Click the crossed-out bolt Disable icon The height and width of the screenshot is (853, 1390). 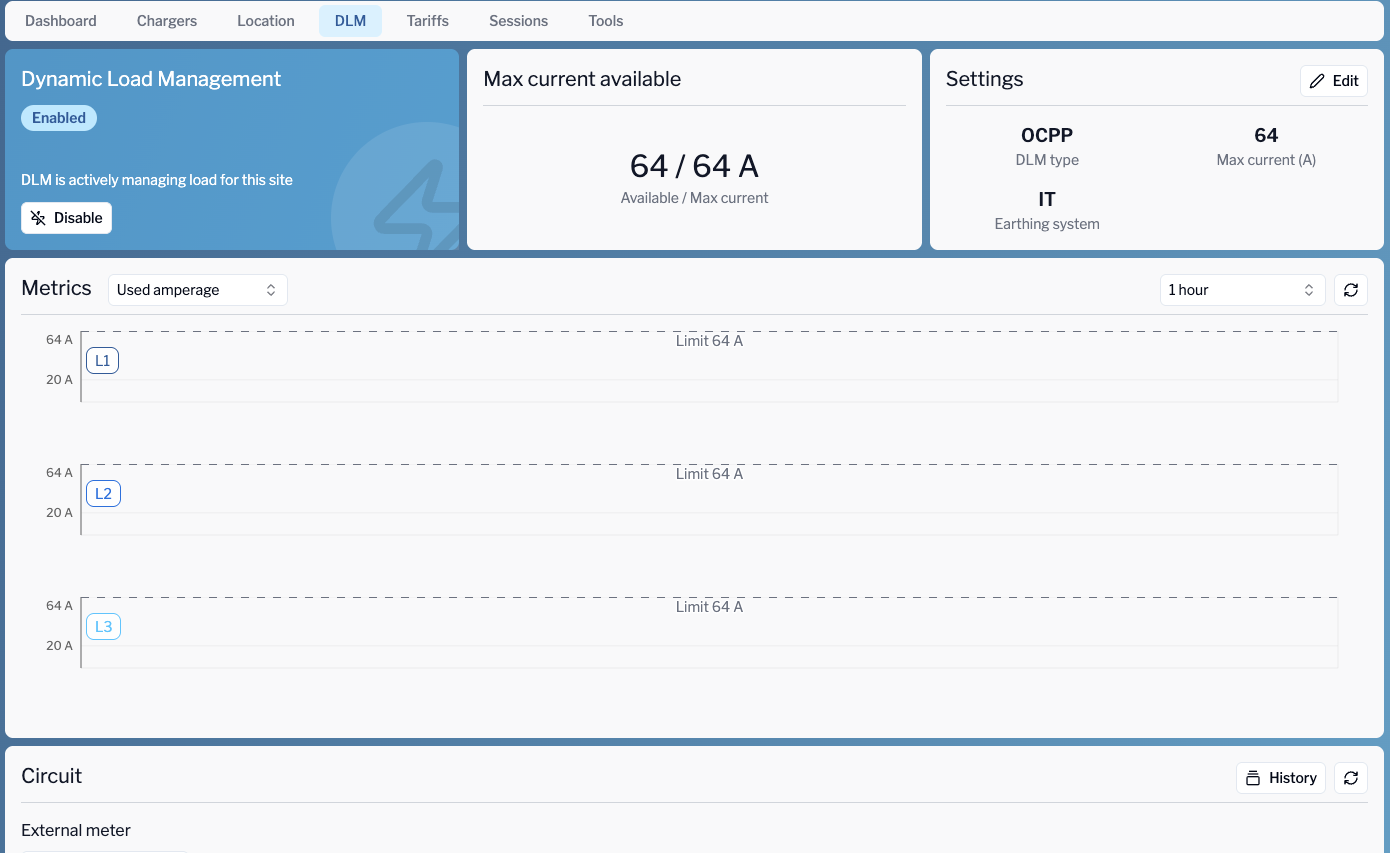[x=37, y=217]
